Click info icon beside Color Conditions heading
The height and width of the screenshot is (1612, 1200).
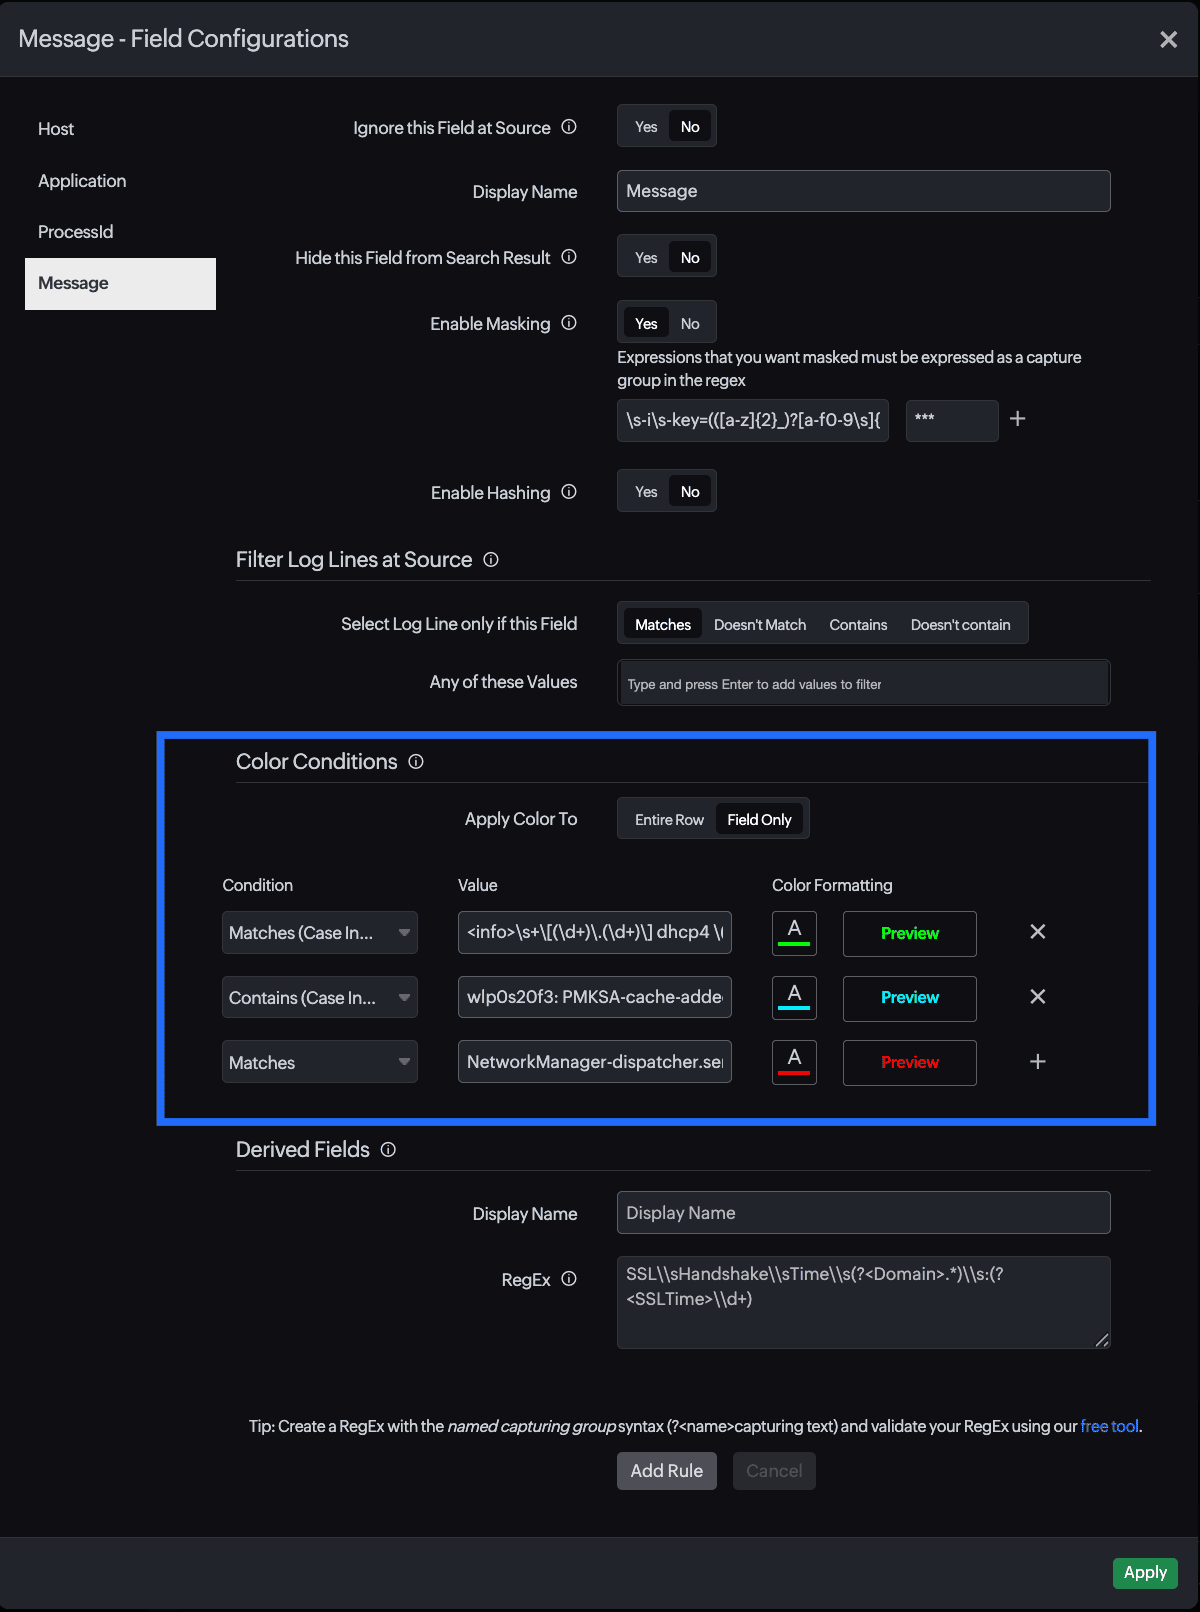tap(416, 762)
